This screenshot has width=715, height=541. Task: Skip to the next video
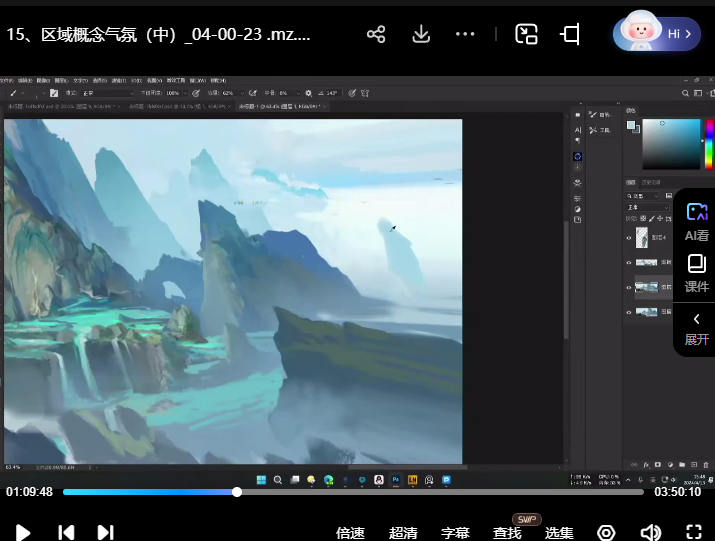(105, 532)
